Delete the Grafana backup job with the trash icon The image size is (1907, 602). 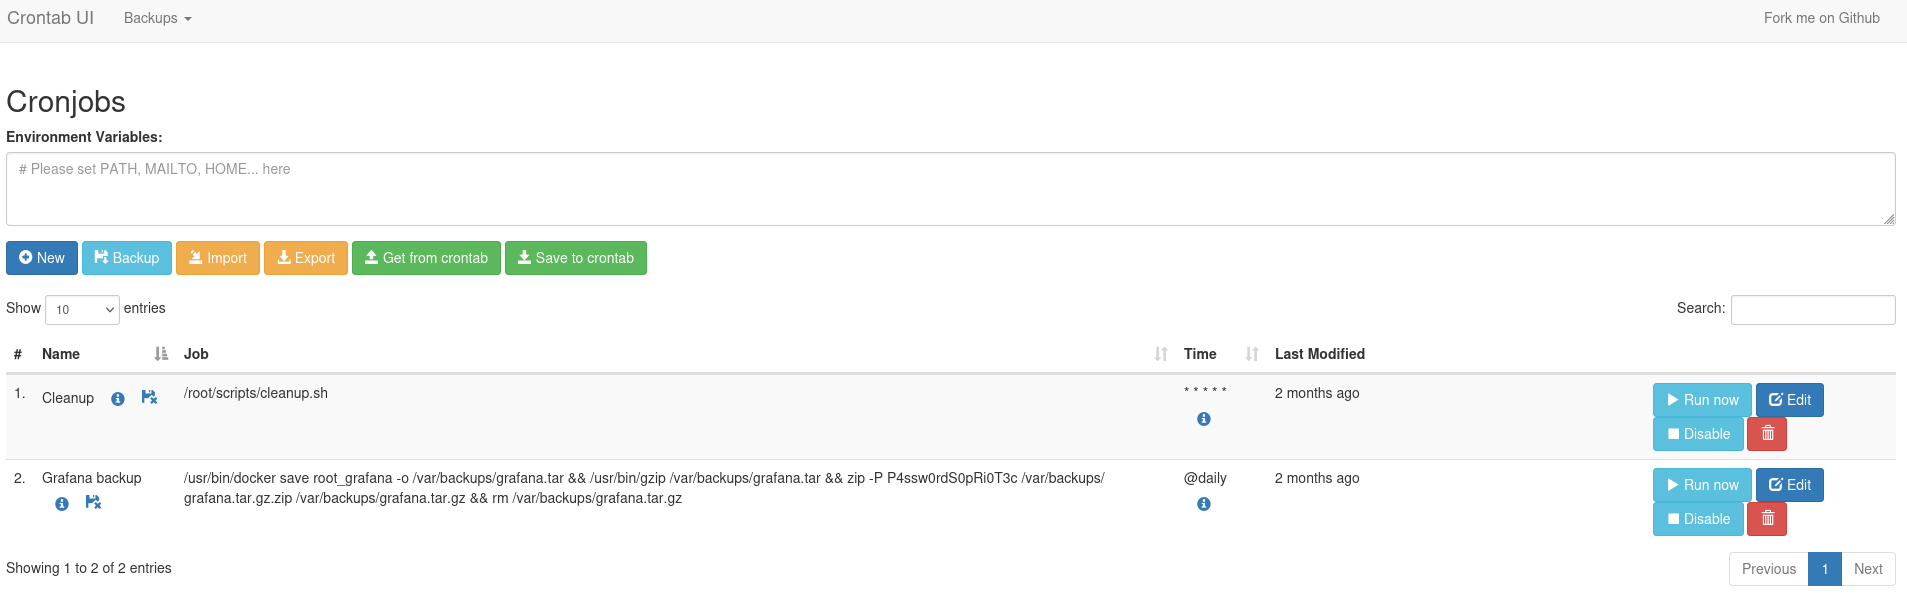(x=1767, y=519)
